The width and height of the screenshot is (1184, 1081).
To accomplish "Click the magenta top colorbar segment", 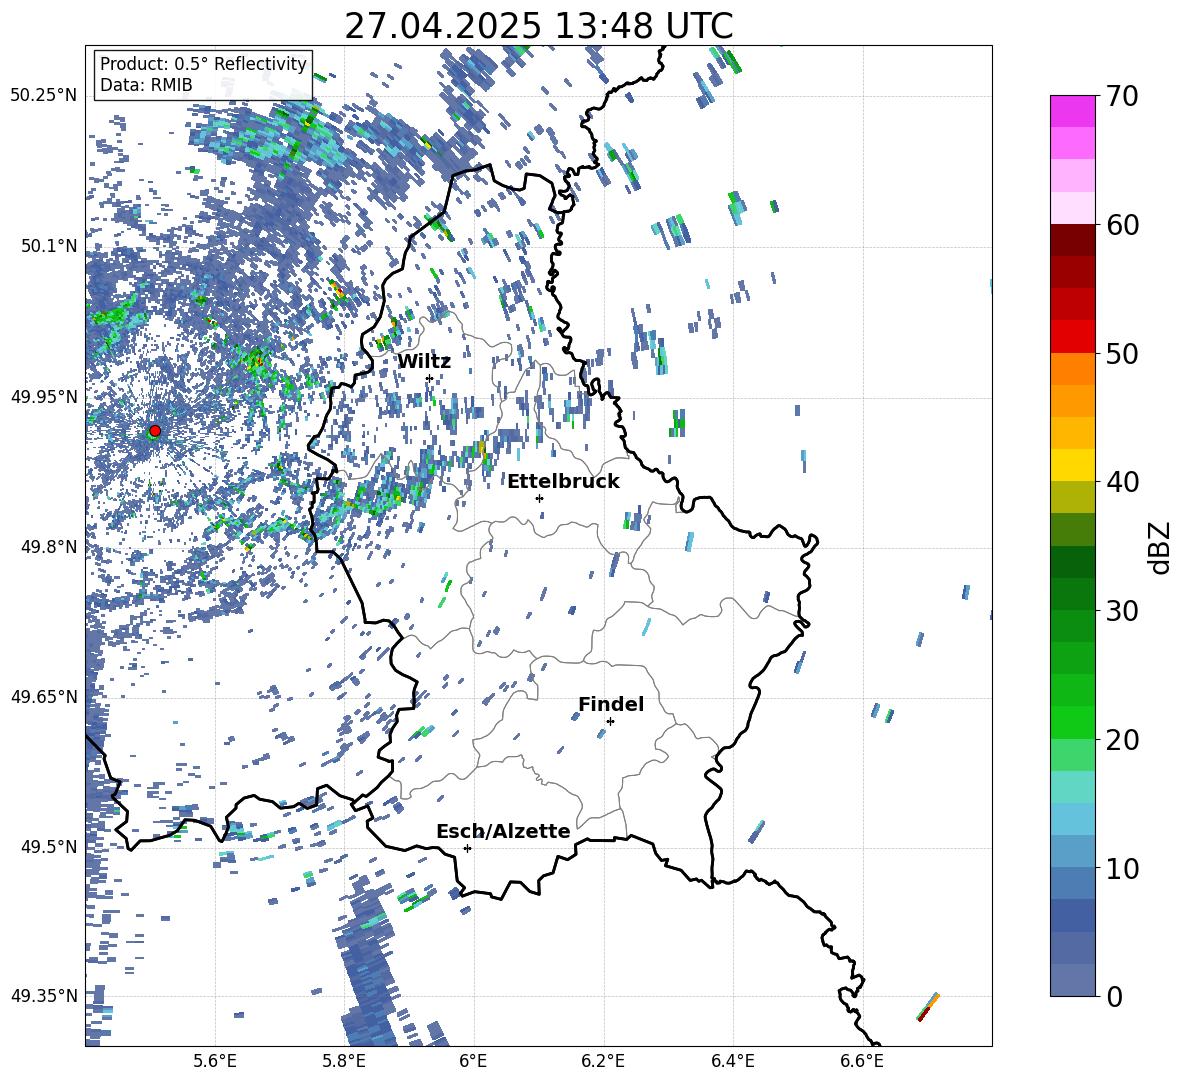I will tap(1072, 111).
